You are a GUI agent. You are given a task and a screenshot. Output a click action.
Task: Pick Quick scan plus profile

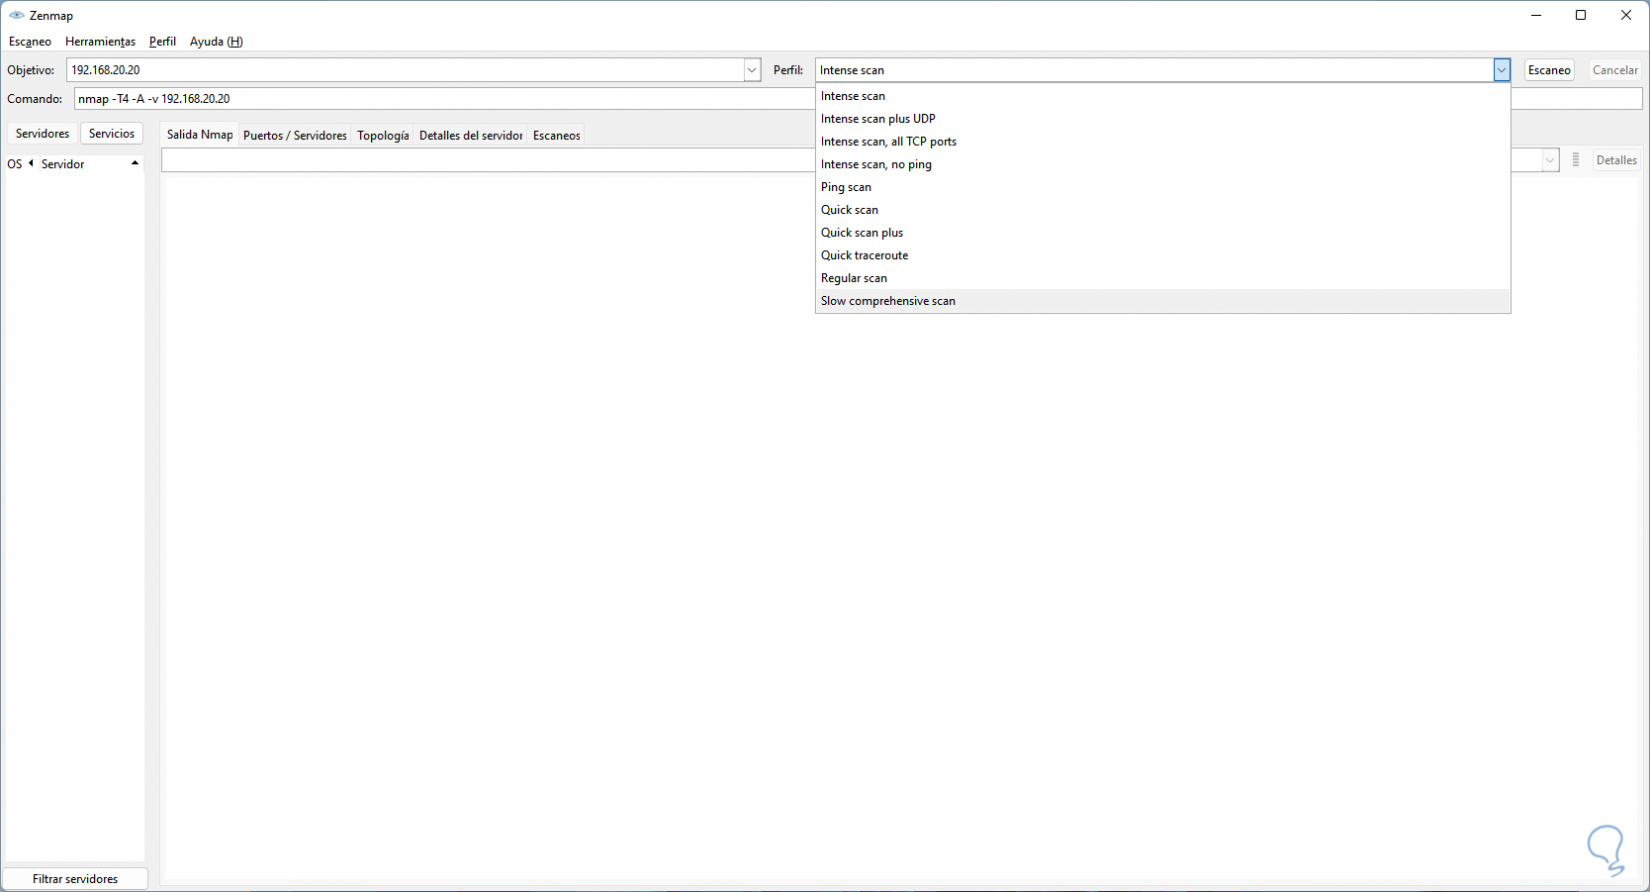(1163, 233)
